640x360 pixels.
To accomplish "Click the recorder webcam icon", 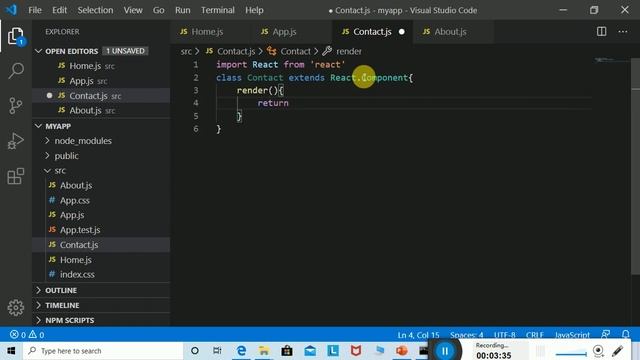I will click(598, 351).
